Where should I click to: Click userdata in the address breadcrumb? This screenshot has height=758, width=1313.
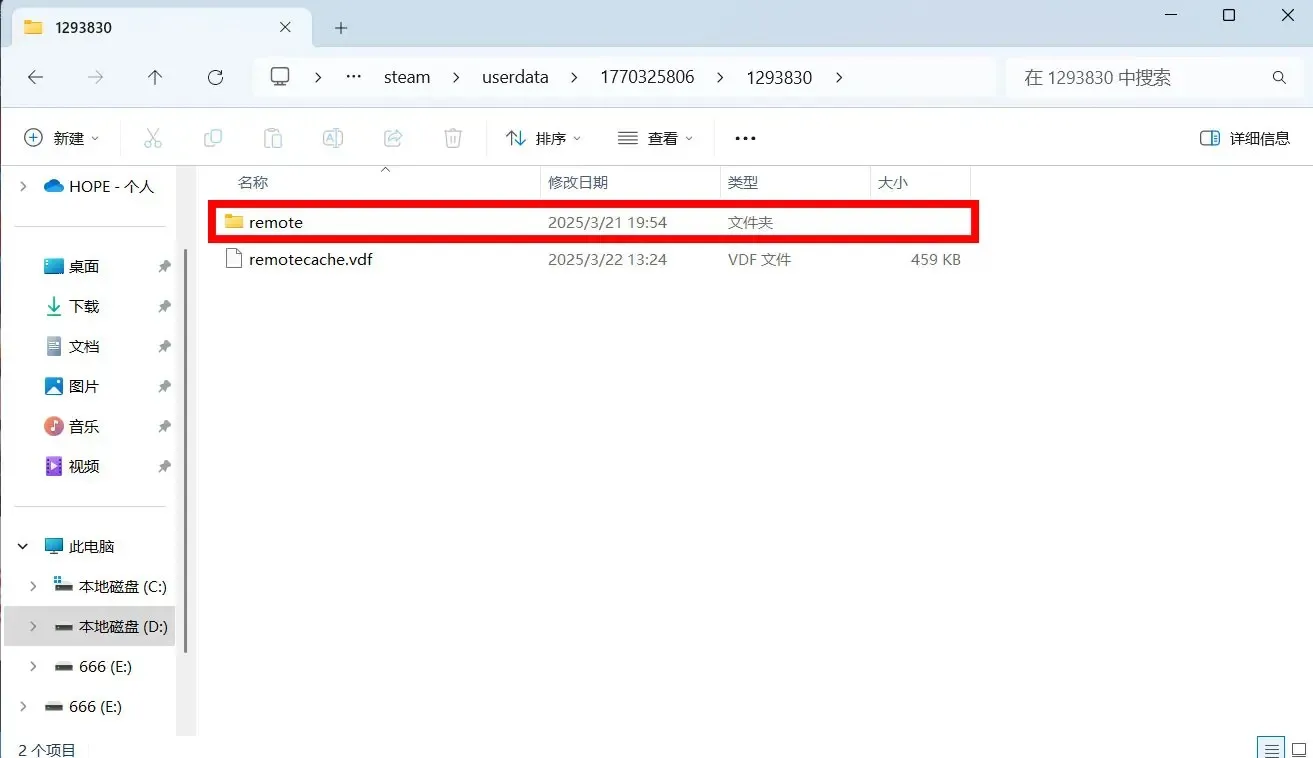click(515, 77)
